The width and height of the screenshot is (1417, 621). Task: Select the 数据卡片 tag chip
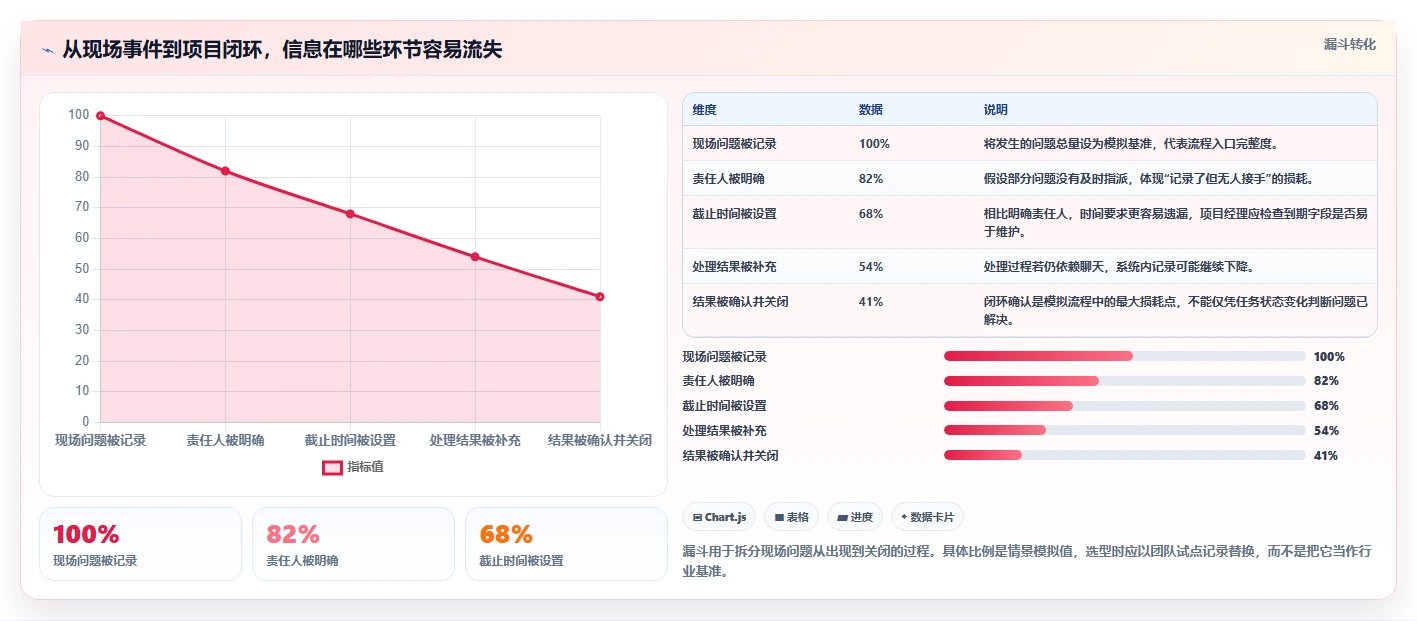[x=927, y=517]
